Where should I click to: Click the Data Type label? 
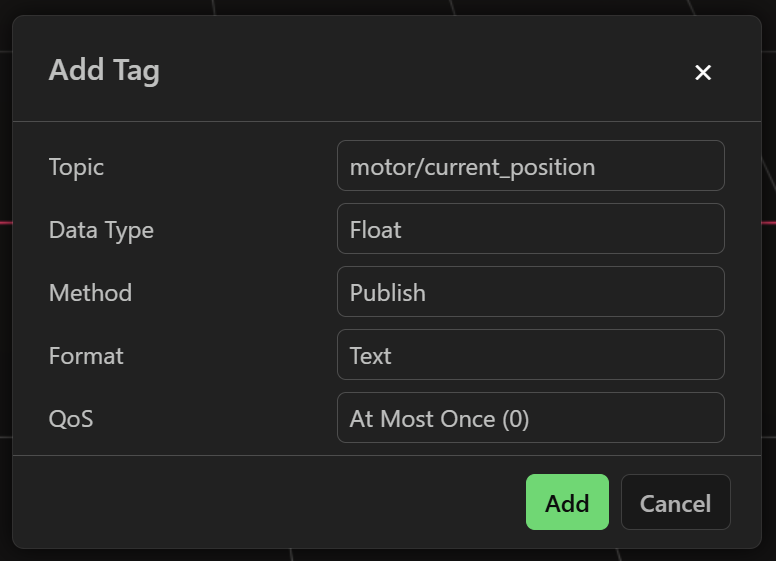[101, 230]
